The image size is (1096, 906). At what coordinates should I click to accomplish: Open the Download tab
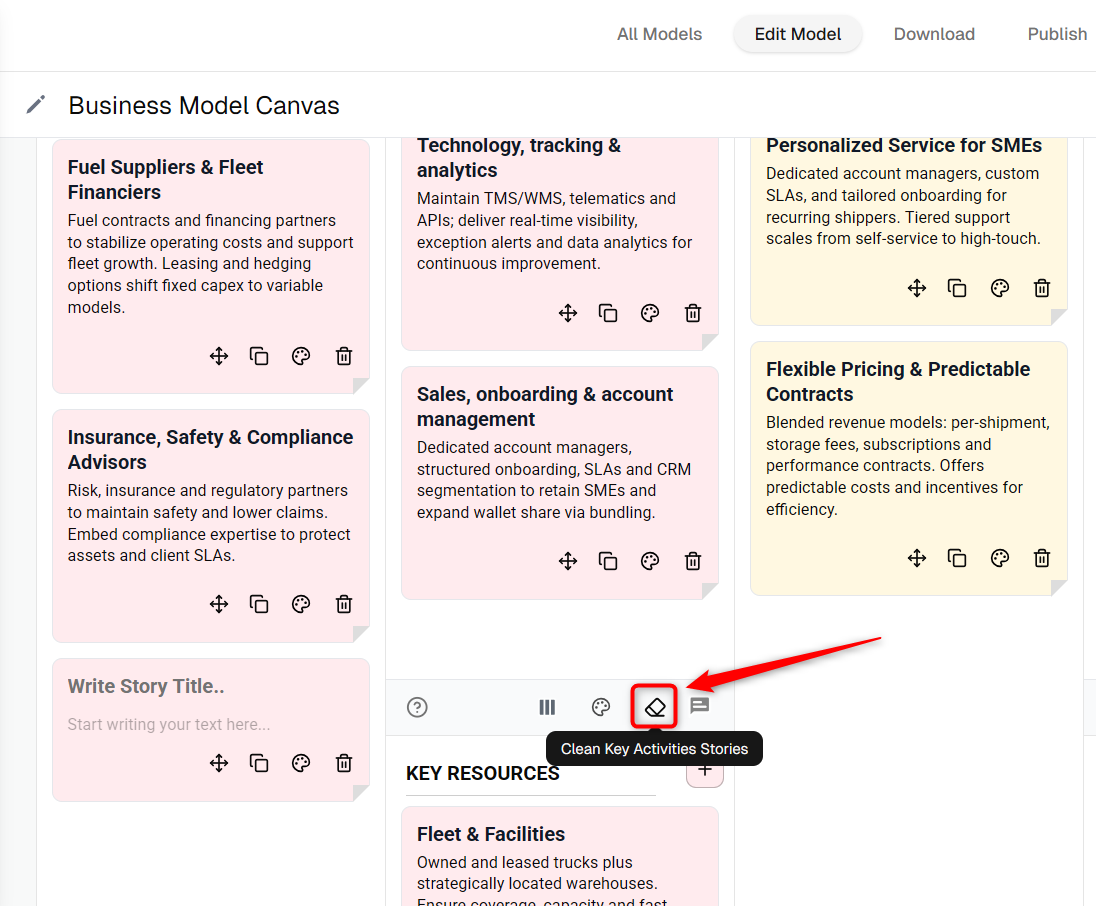pyautogui.click(x=934, y=34)
